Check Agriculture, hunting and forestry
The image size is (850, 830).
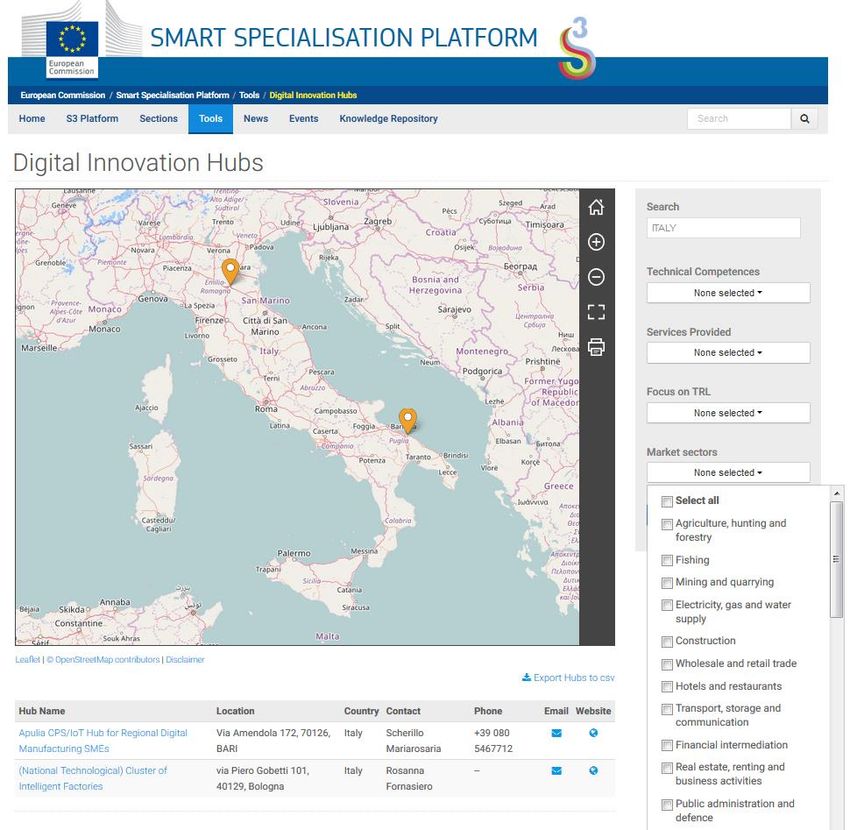[667, 524]
